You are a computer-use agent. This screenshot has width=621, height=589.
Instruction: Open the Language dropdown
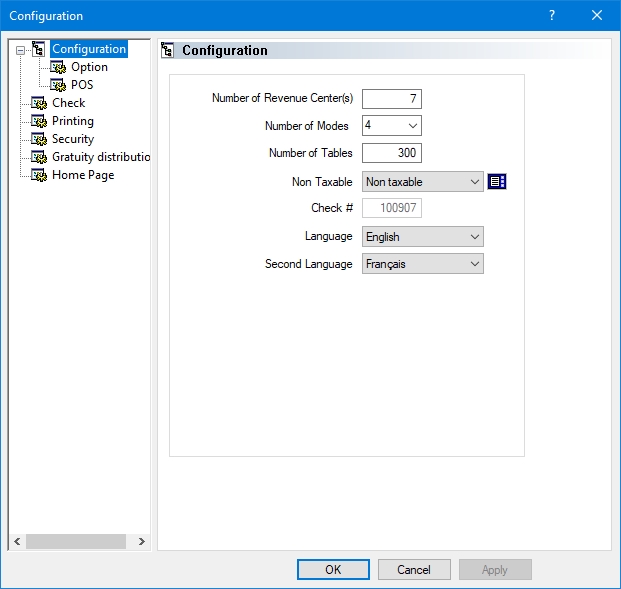[x=474, y=237]
